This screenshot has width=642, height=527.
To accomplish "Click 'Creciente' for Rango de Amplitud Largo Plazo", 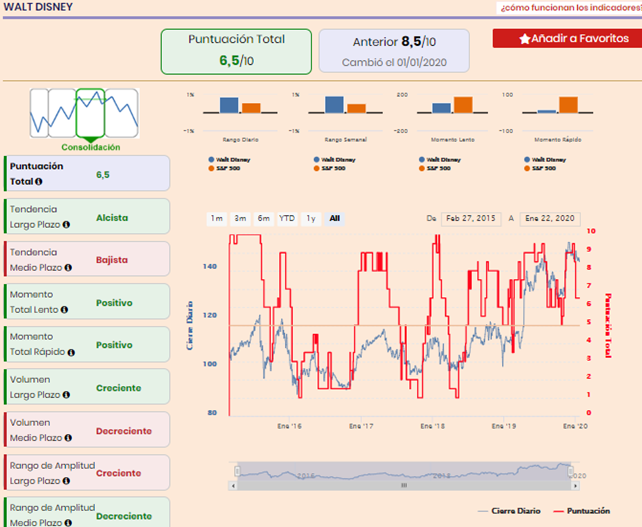I will [x=118, y=473].
